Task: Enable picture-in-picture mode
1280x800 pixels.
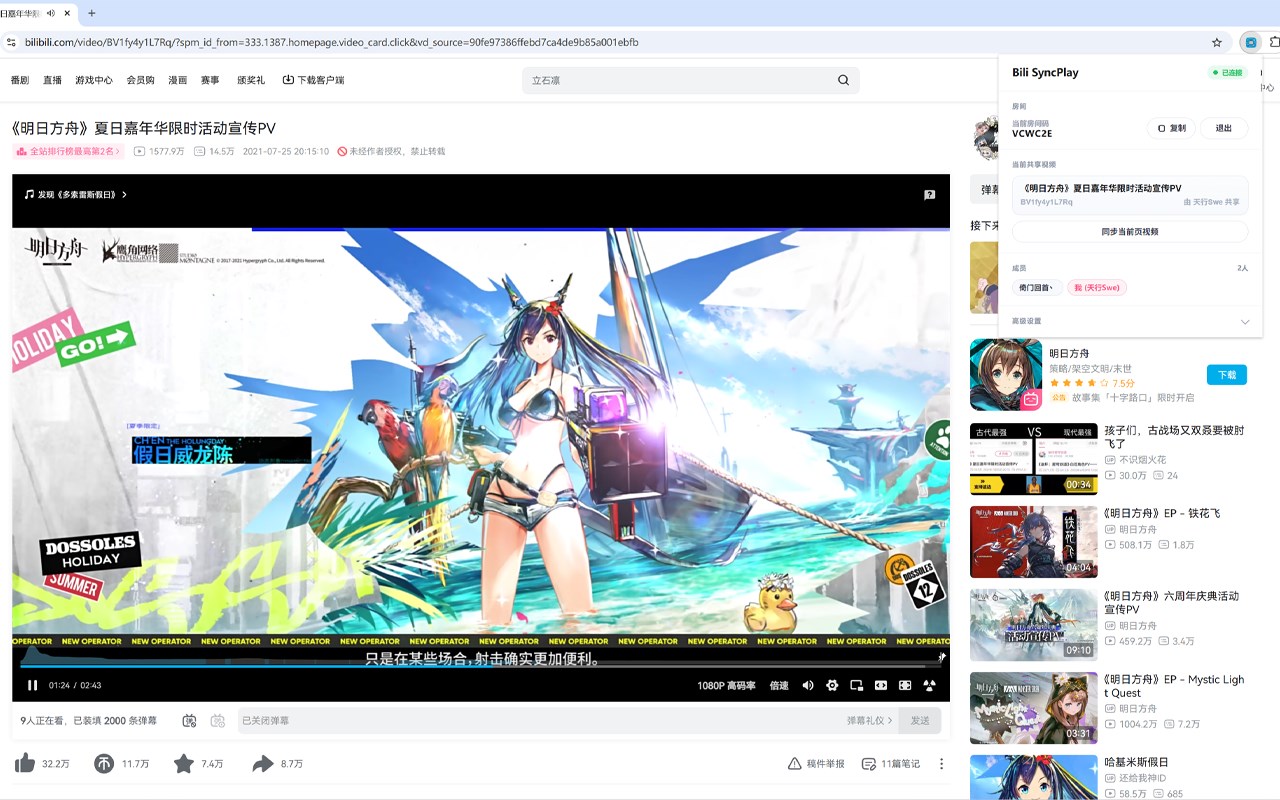Action: 857,685
